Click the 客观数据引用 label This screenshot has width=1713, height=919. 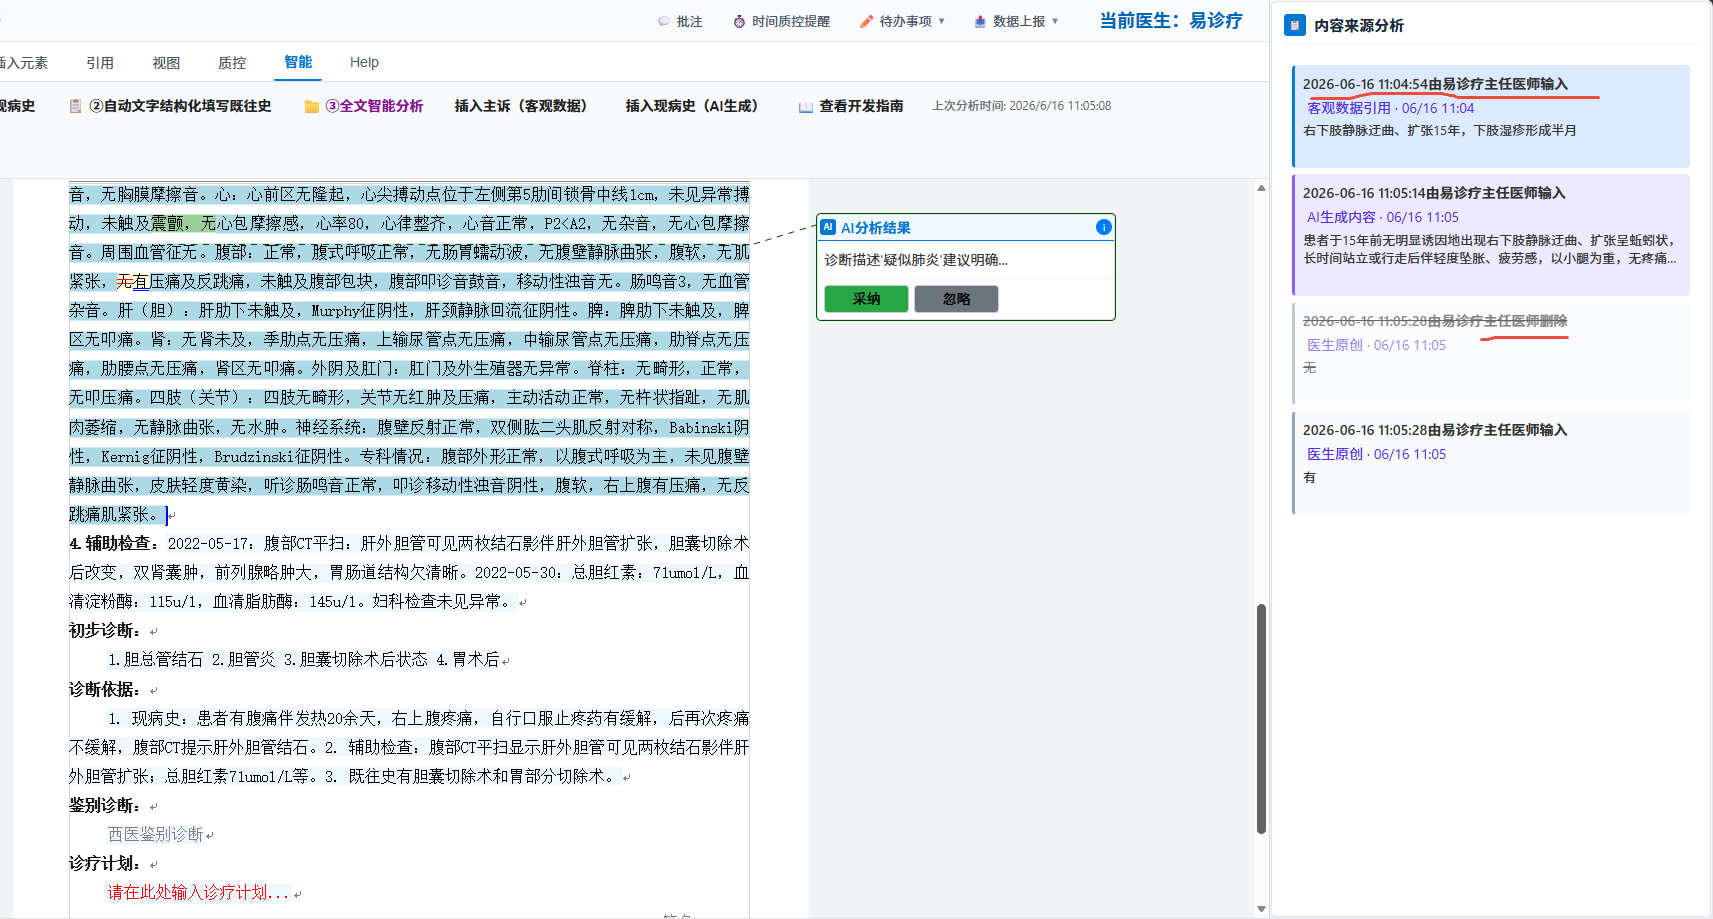coord(1349,108)
